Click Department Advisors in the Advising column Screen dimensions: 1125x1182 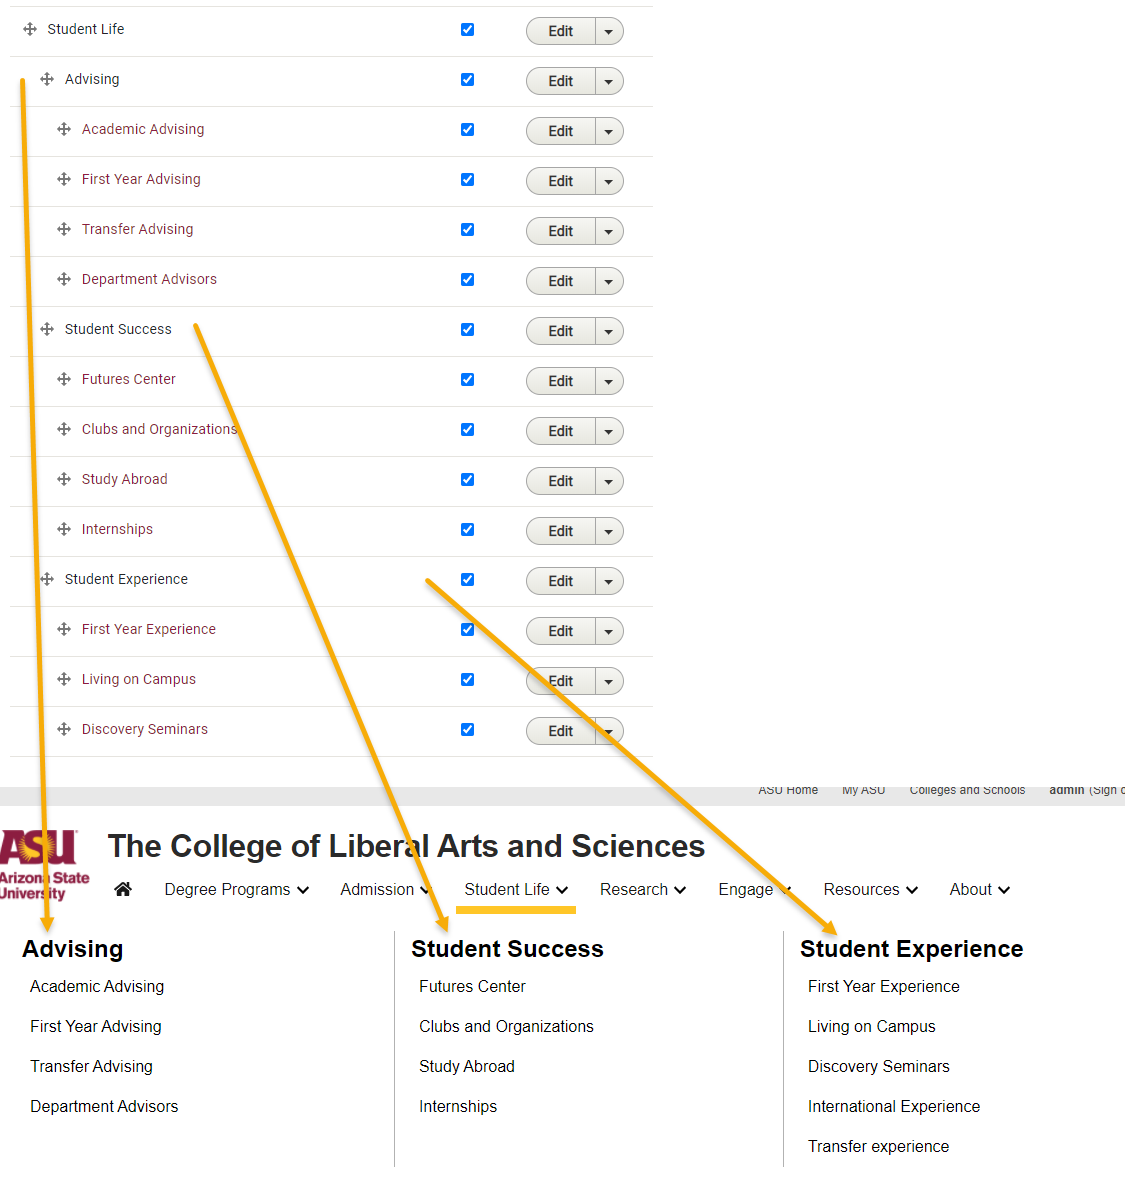pos(104,1106)
